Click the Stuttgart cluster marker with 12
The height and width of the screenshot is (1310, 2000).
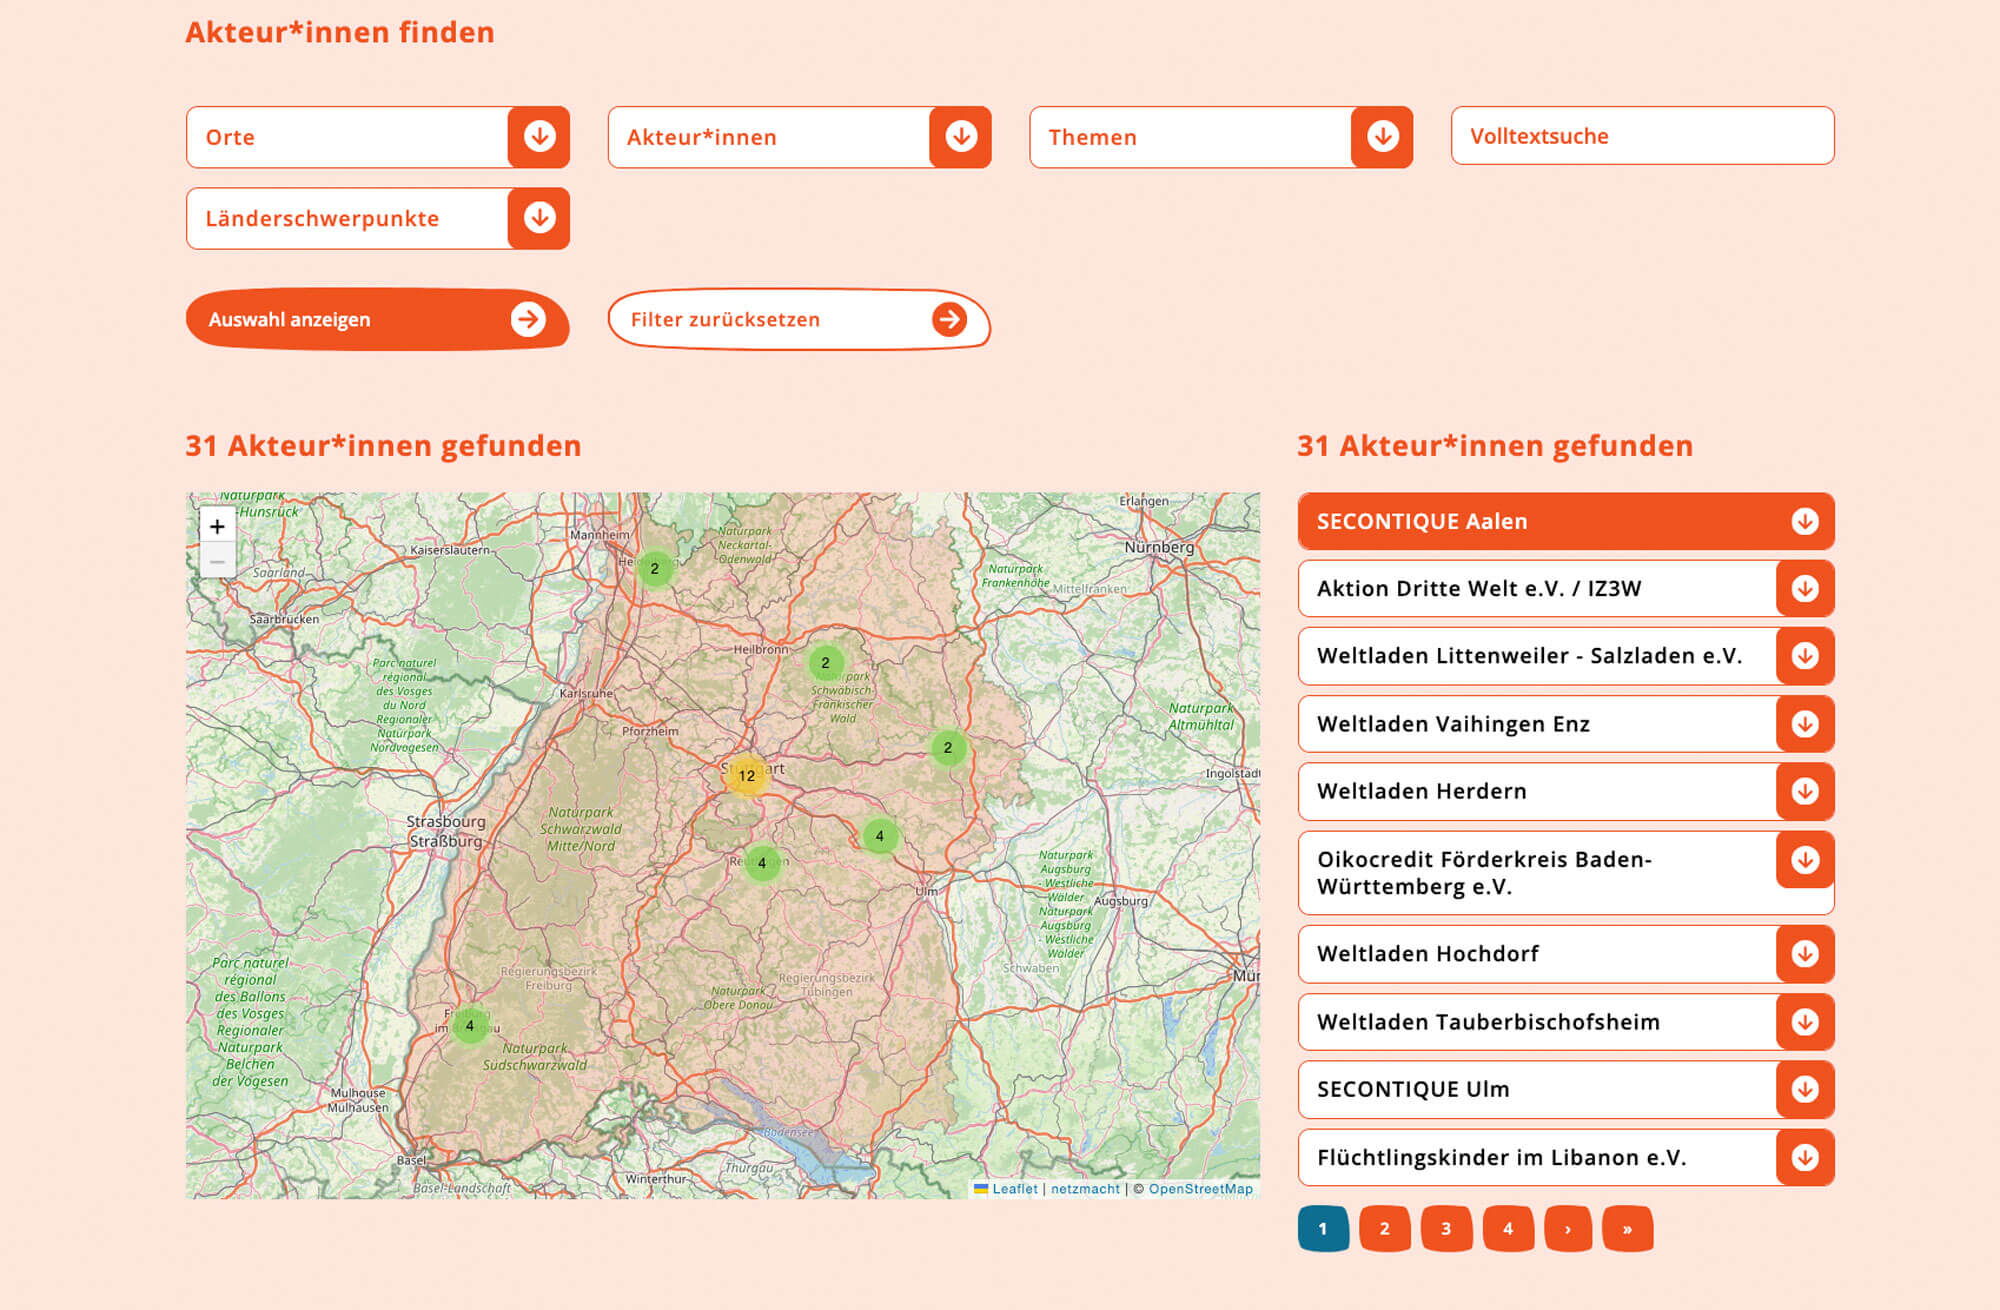(x=746, y=775)
